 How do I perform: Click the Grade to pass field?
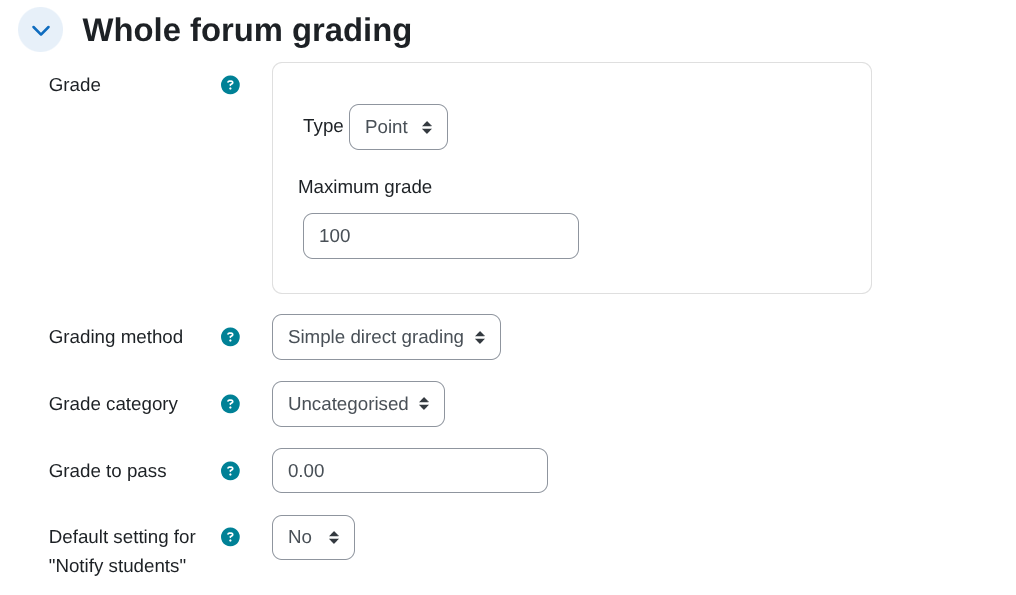[409, 470]
